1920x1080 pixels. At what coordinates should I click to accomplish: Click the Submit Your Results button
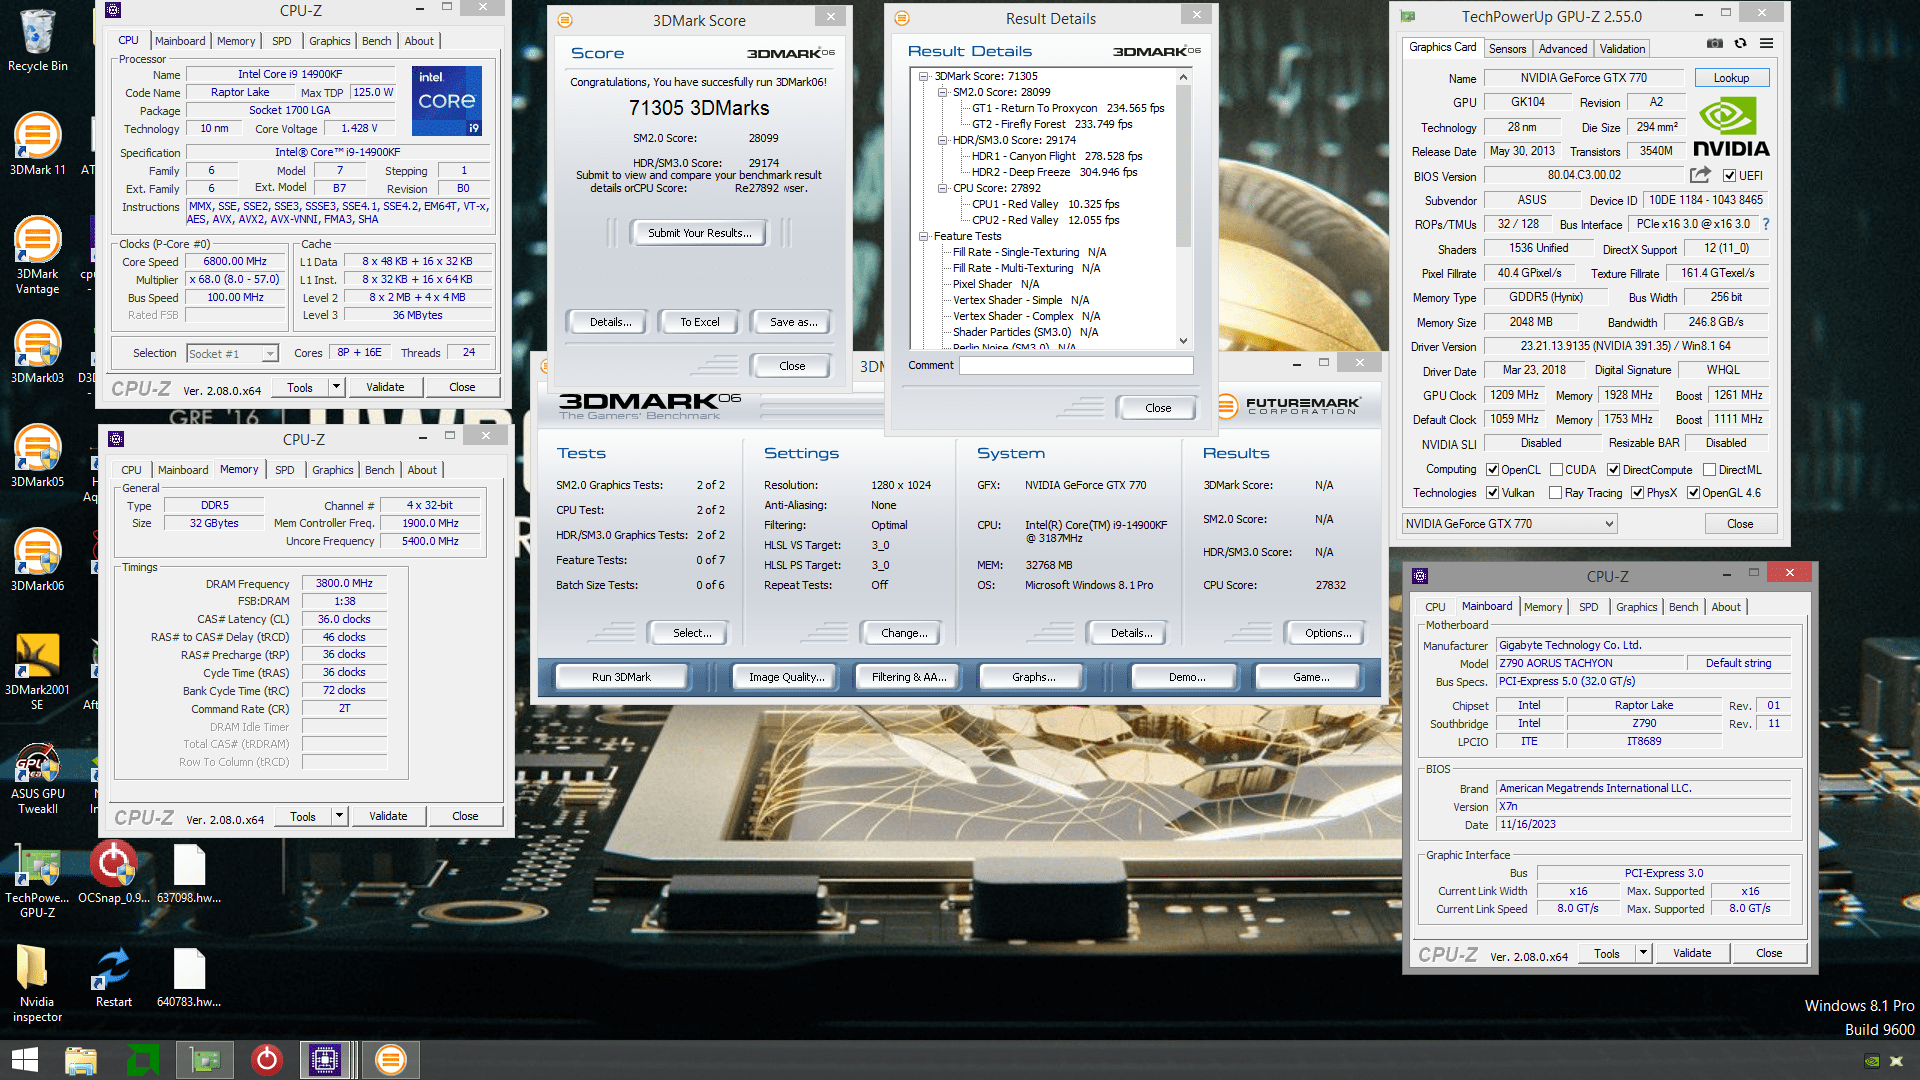point(698,233)
